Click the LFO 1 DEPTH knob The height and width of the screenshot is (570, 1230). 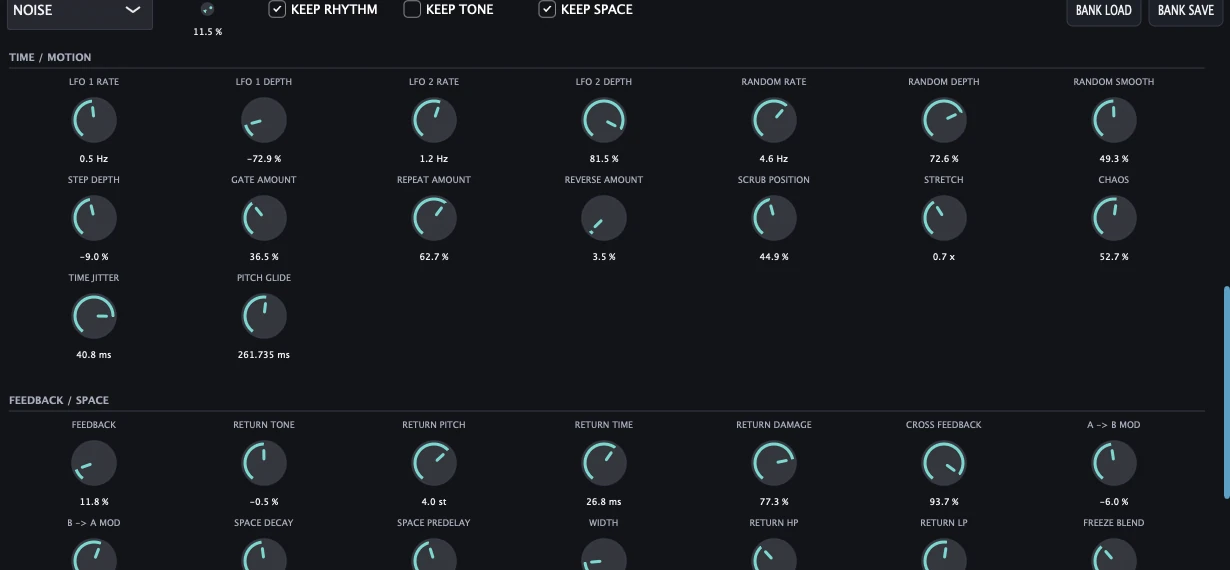[264, 120]
